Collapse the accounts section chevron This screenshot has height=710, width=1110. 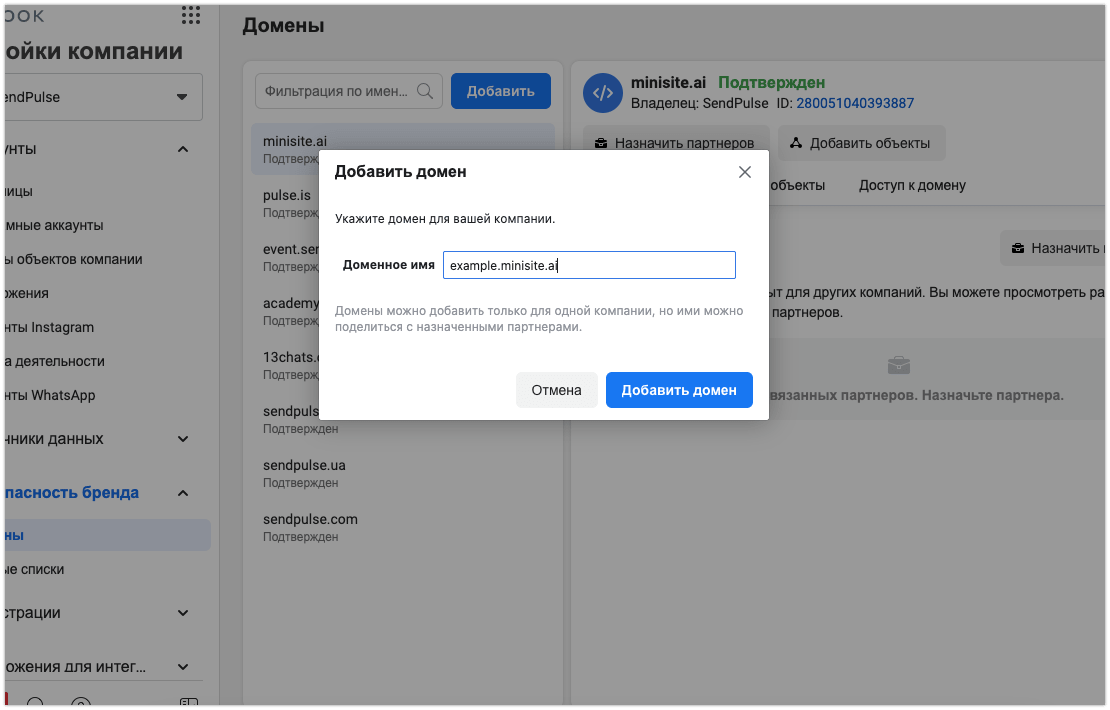tap(183, 149)
